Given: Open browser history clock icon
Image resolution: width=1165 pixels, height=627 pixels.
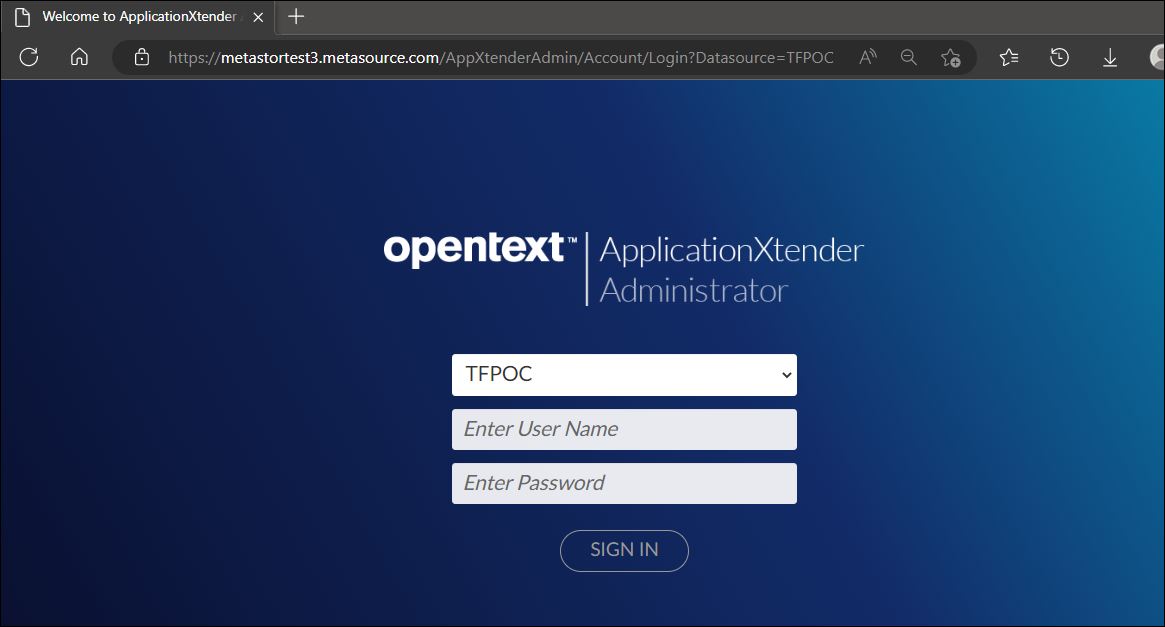Looking at the screenshot, I should tap(1059, 57).
